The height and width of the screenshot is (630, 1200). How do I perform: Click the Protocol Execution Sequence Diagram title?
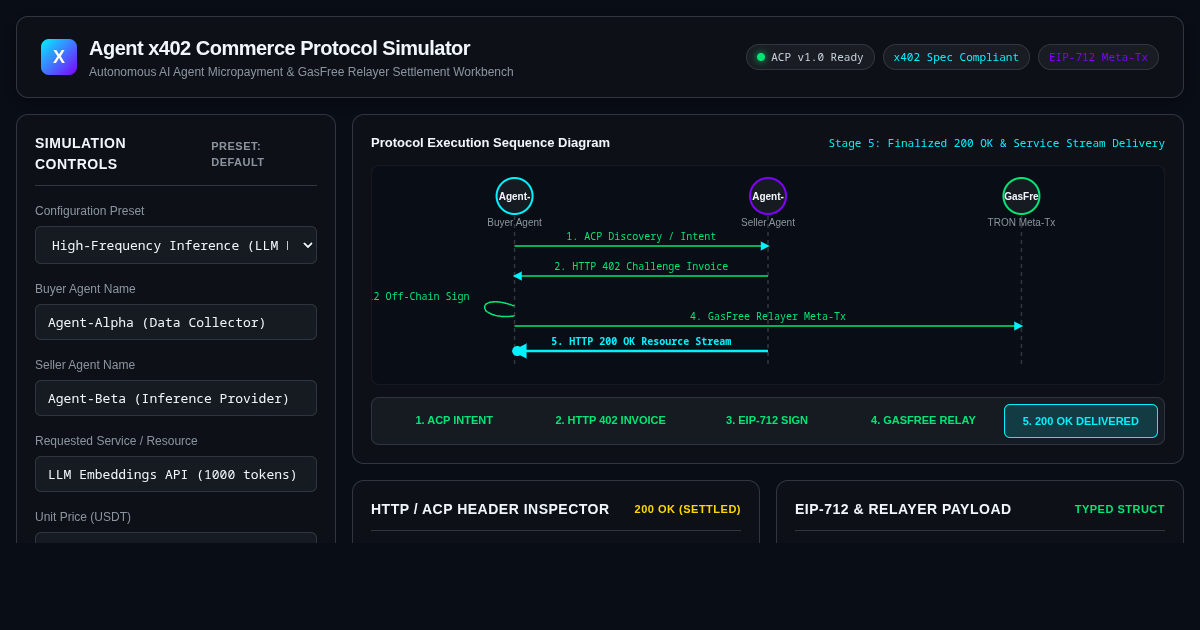[x=490, y=143]
